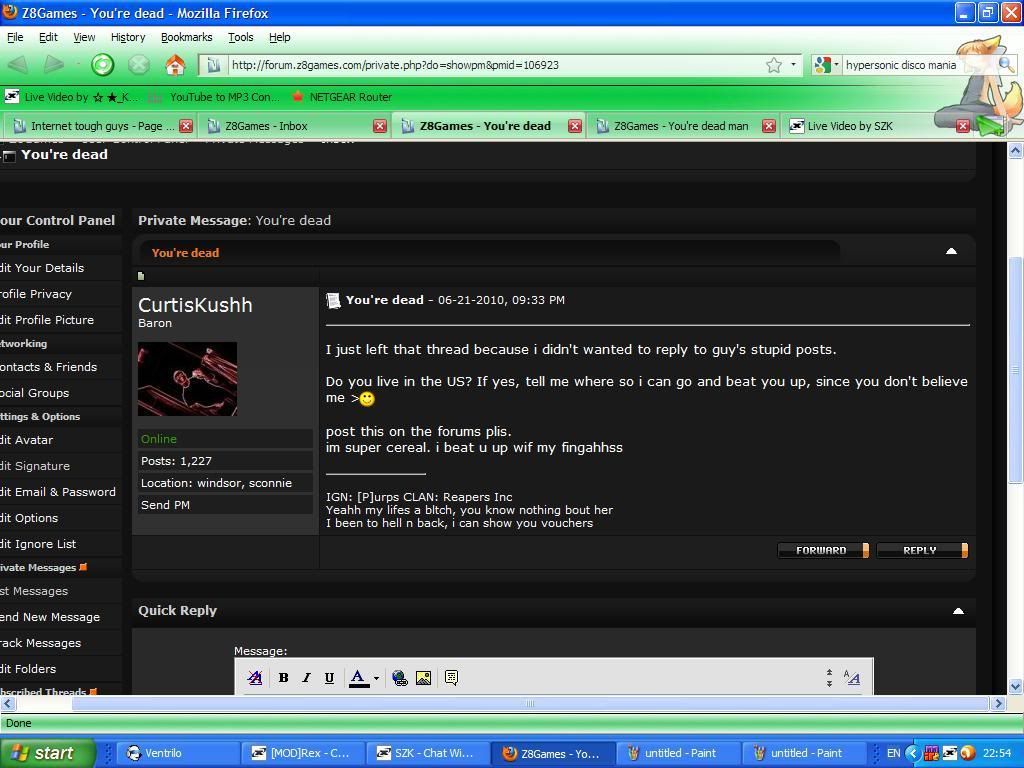Click the Home button in Firefox toolbar
Screen dimensions: 1024x768
pos(175,65)
